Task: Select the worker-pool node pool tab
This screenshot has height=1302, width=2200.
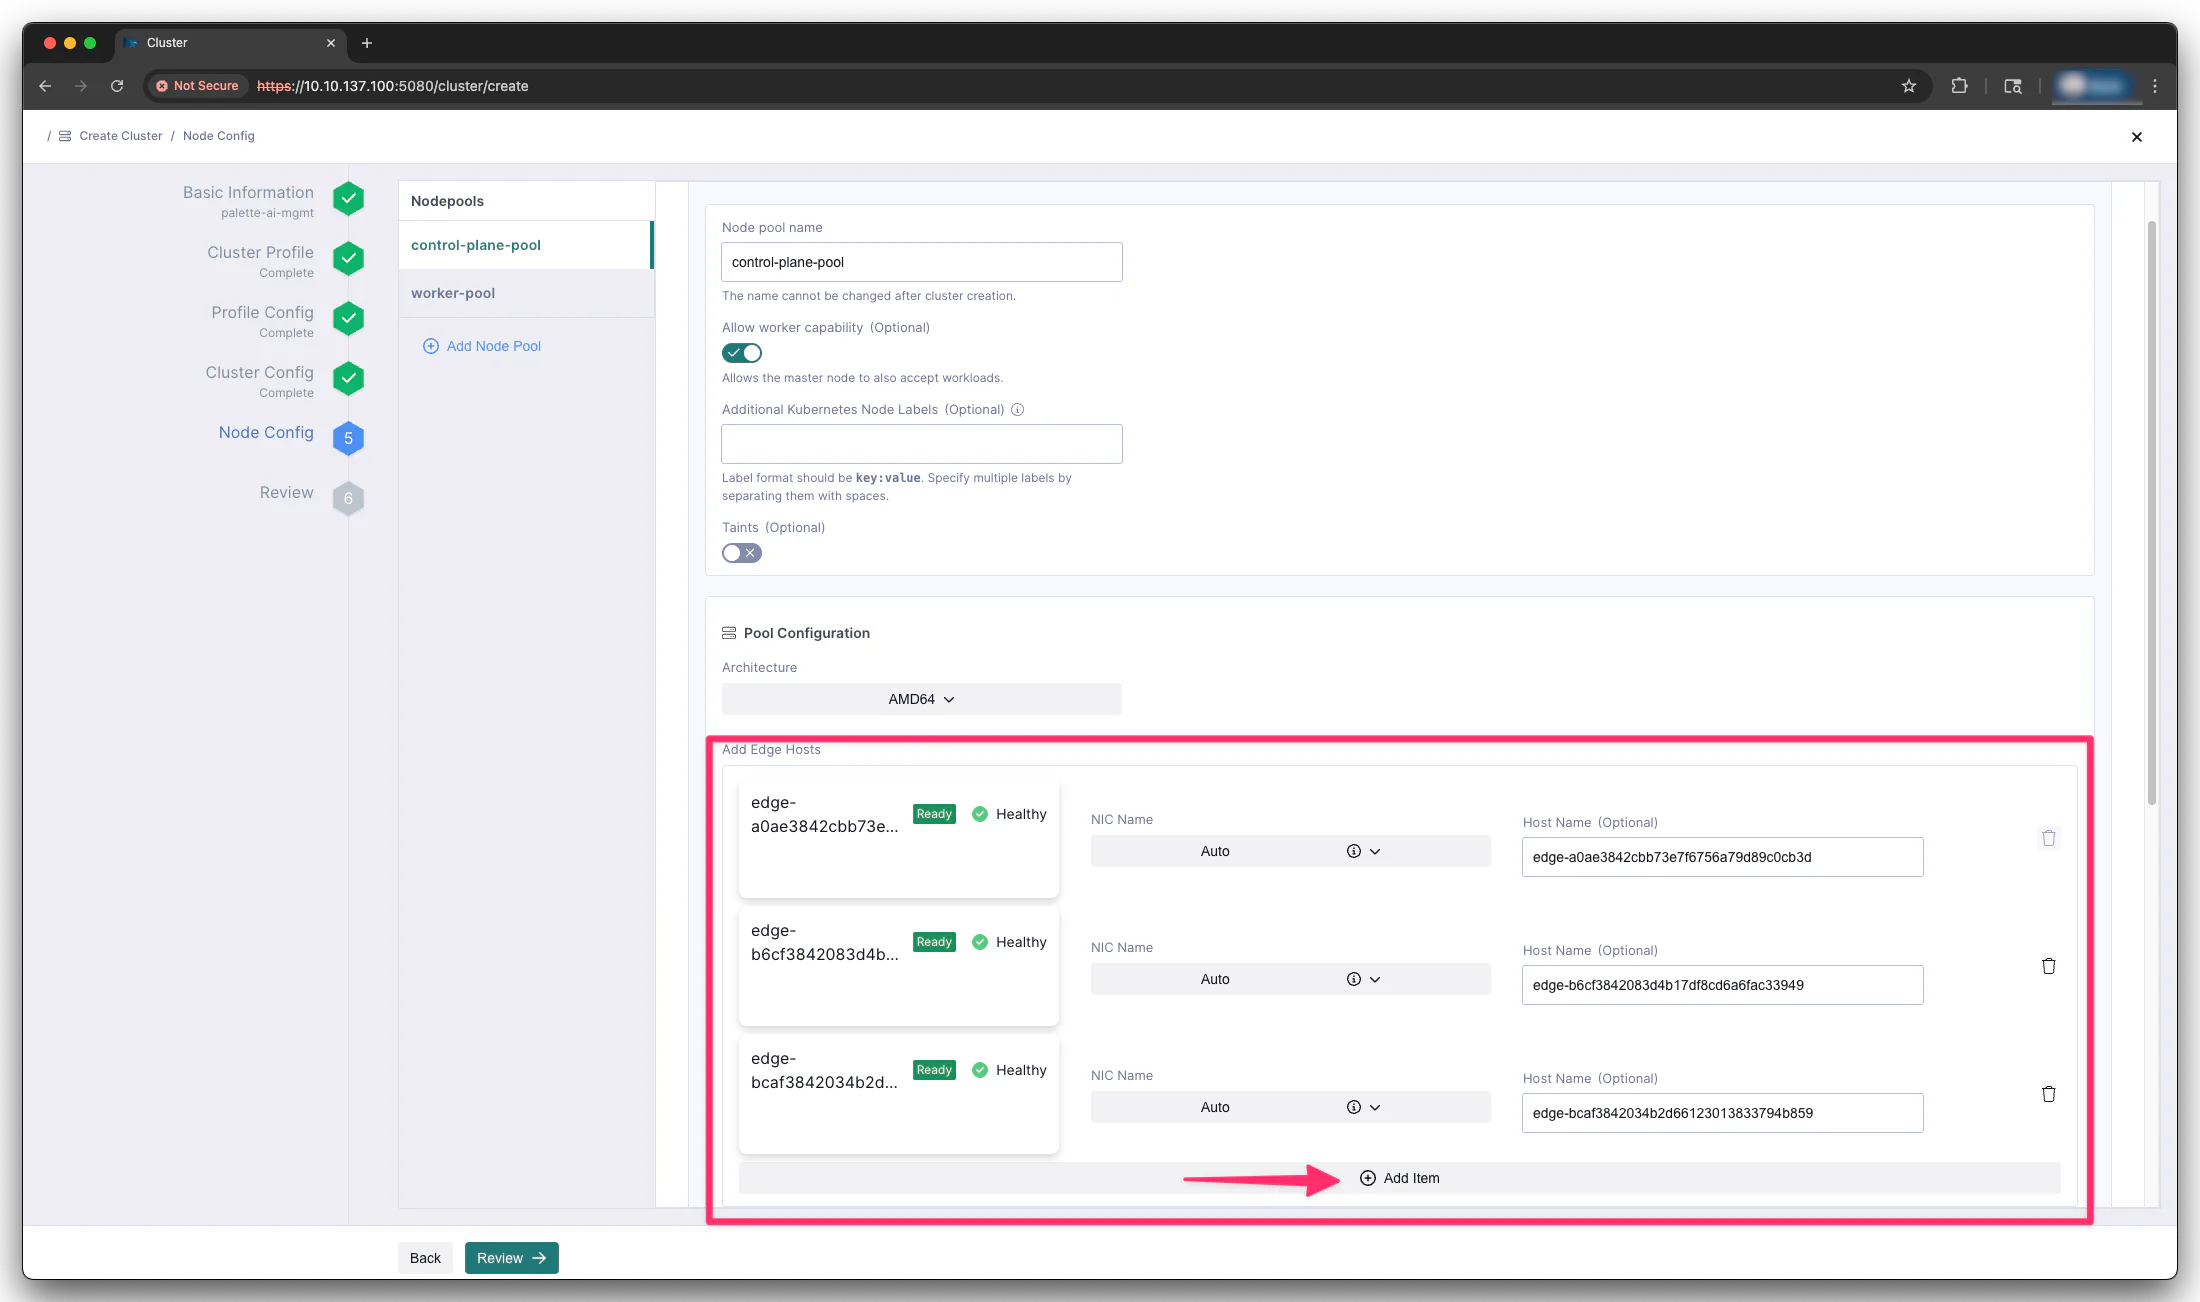Action: pos(453,293)
